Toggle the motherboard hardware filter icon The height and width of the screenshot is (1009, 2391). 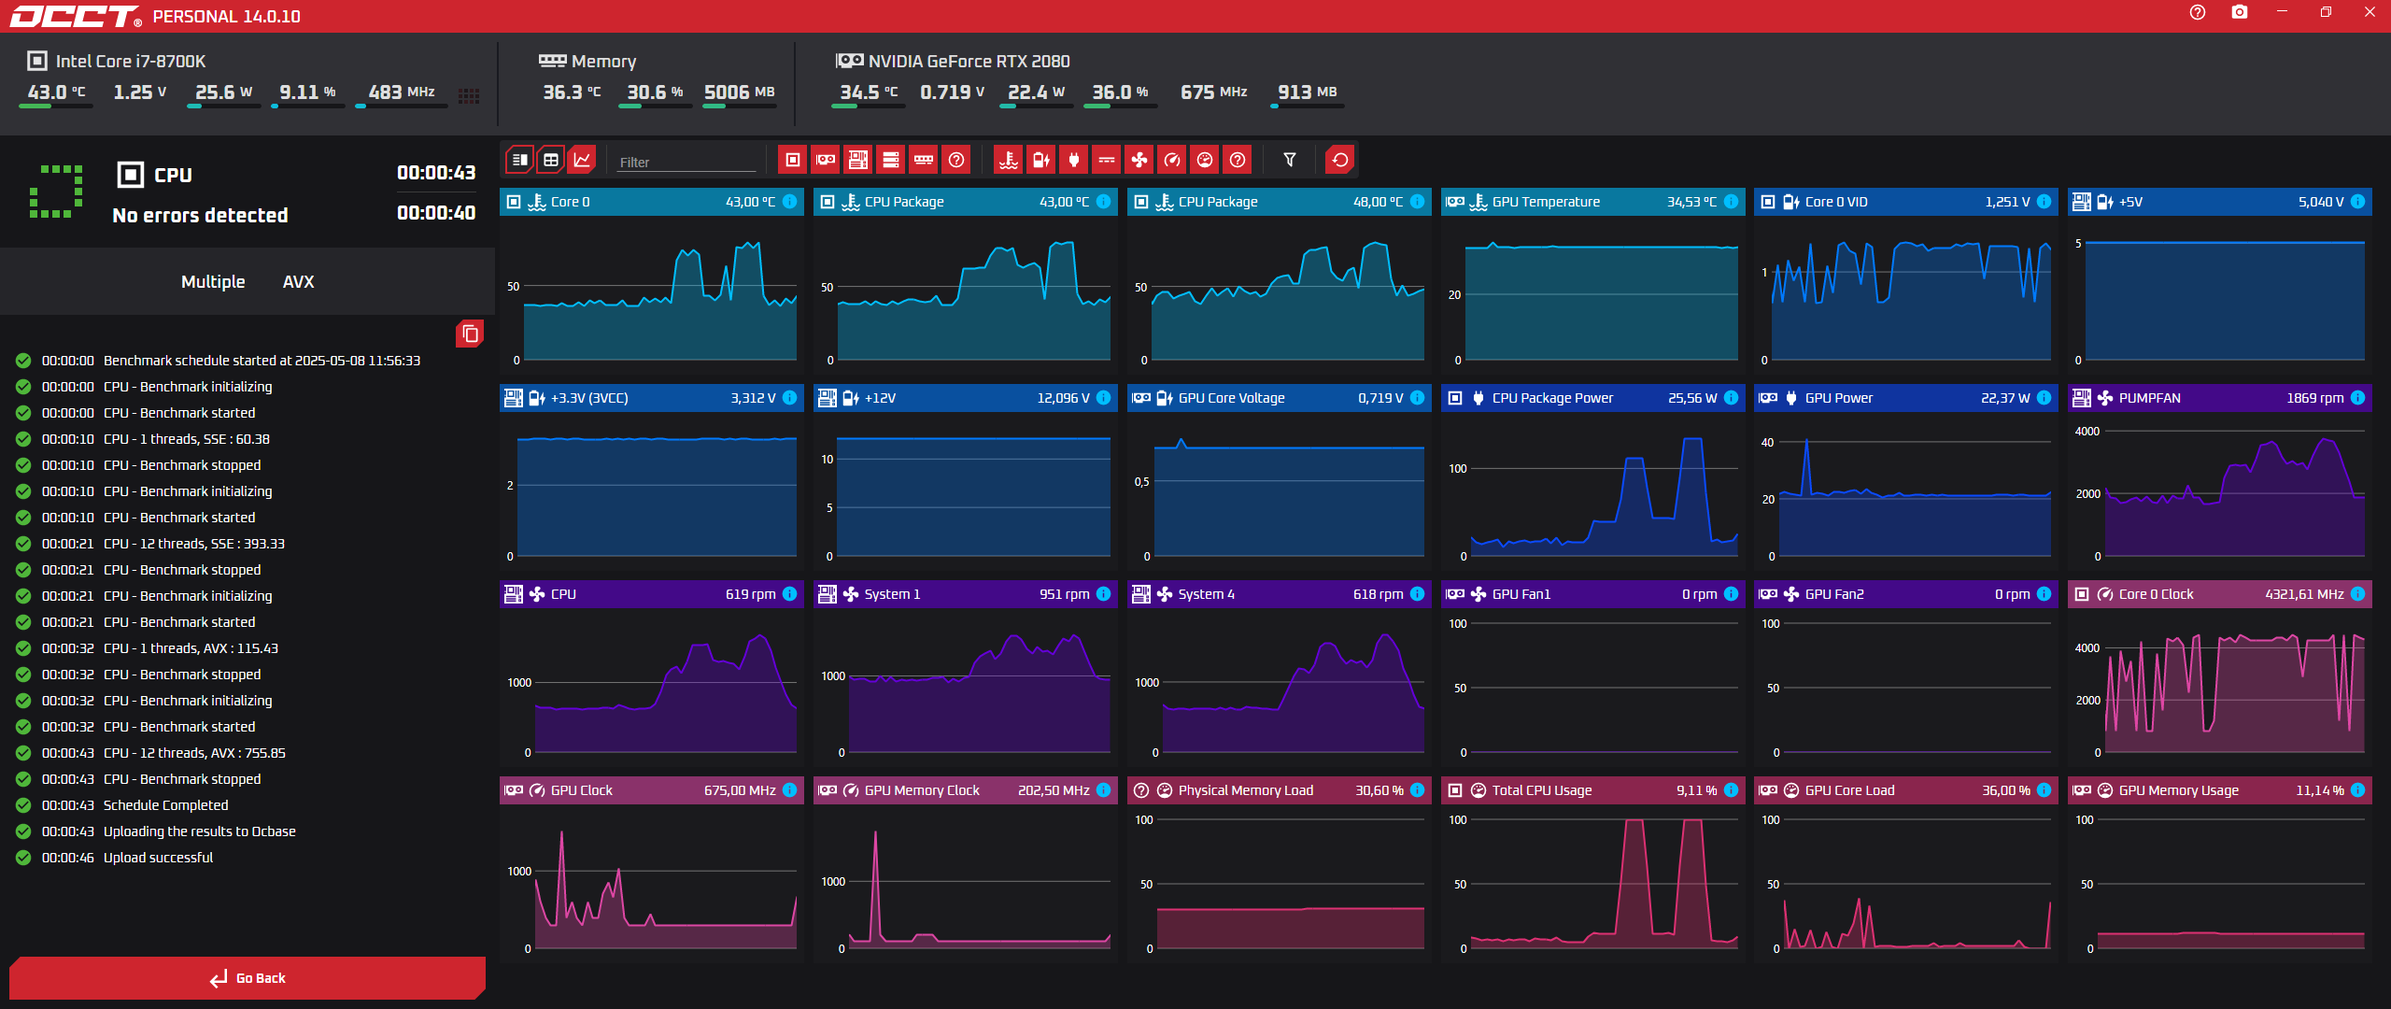click(x=858, y=160)
